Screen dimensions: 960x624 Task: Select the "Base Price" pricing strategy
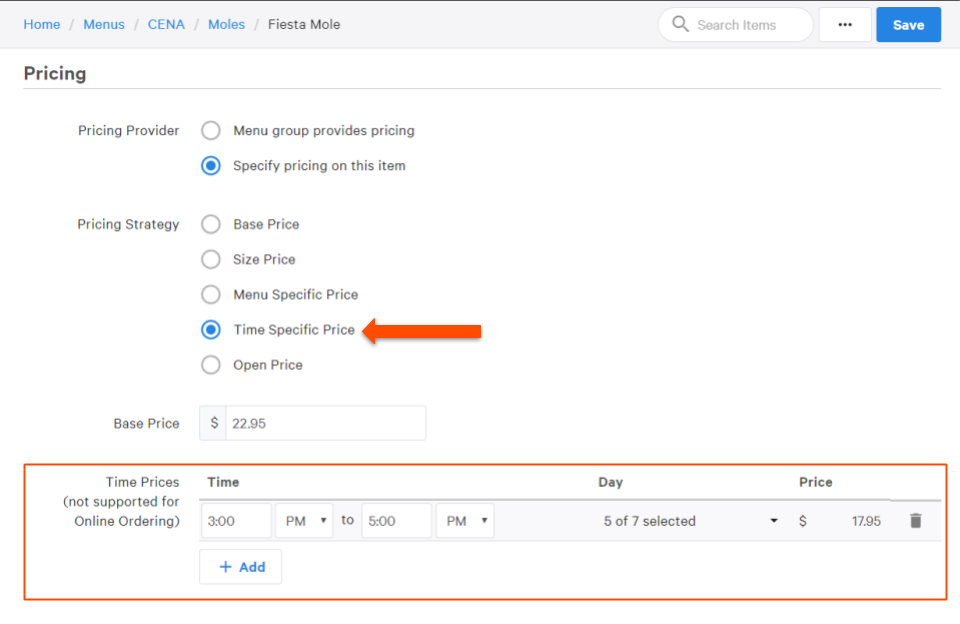pyautogui.click(x=210, y=224)
